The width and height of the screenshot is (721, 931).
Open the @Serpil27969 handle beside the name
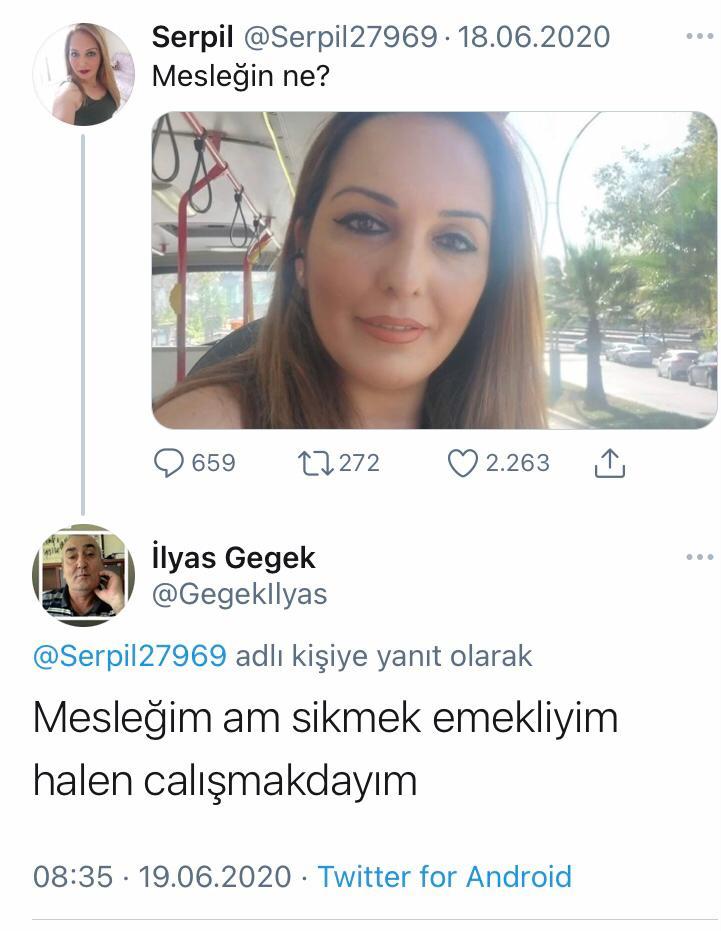coord(340,37)
